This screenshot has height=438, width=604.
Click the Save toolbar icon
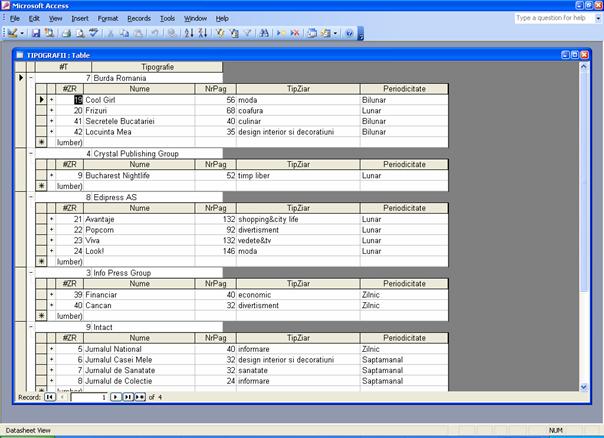35,33
